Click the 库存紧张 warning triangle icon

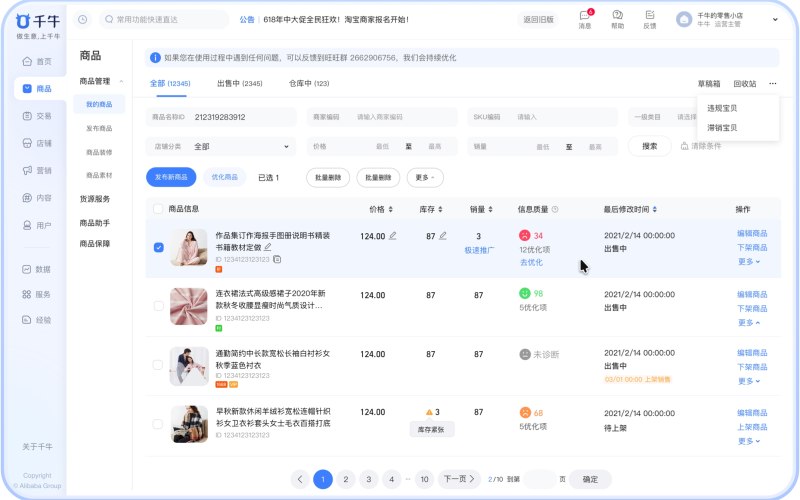click(429, 412)
